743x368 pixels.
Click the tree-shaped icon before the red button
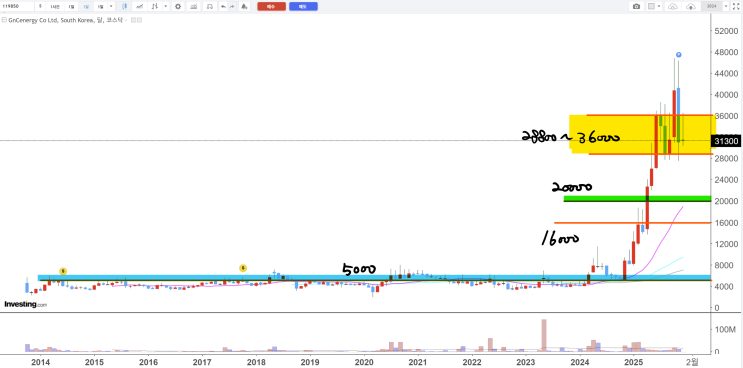tap(244, 6)
